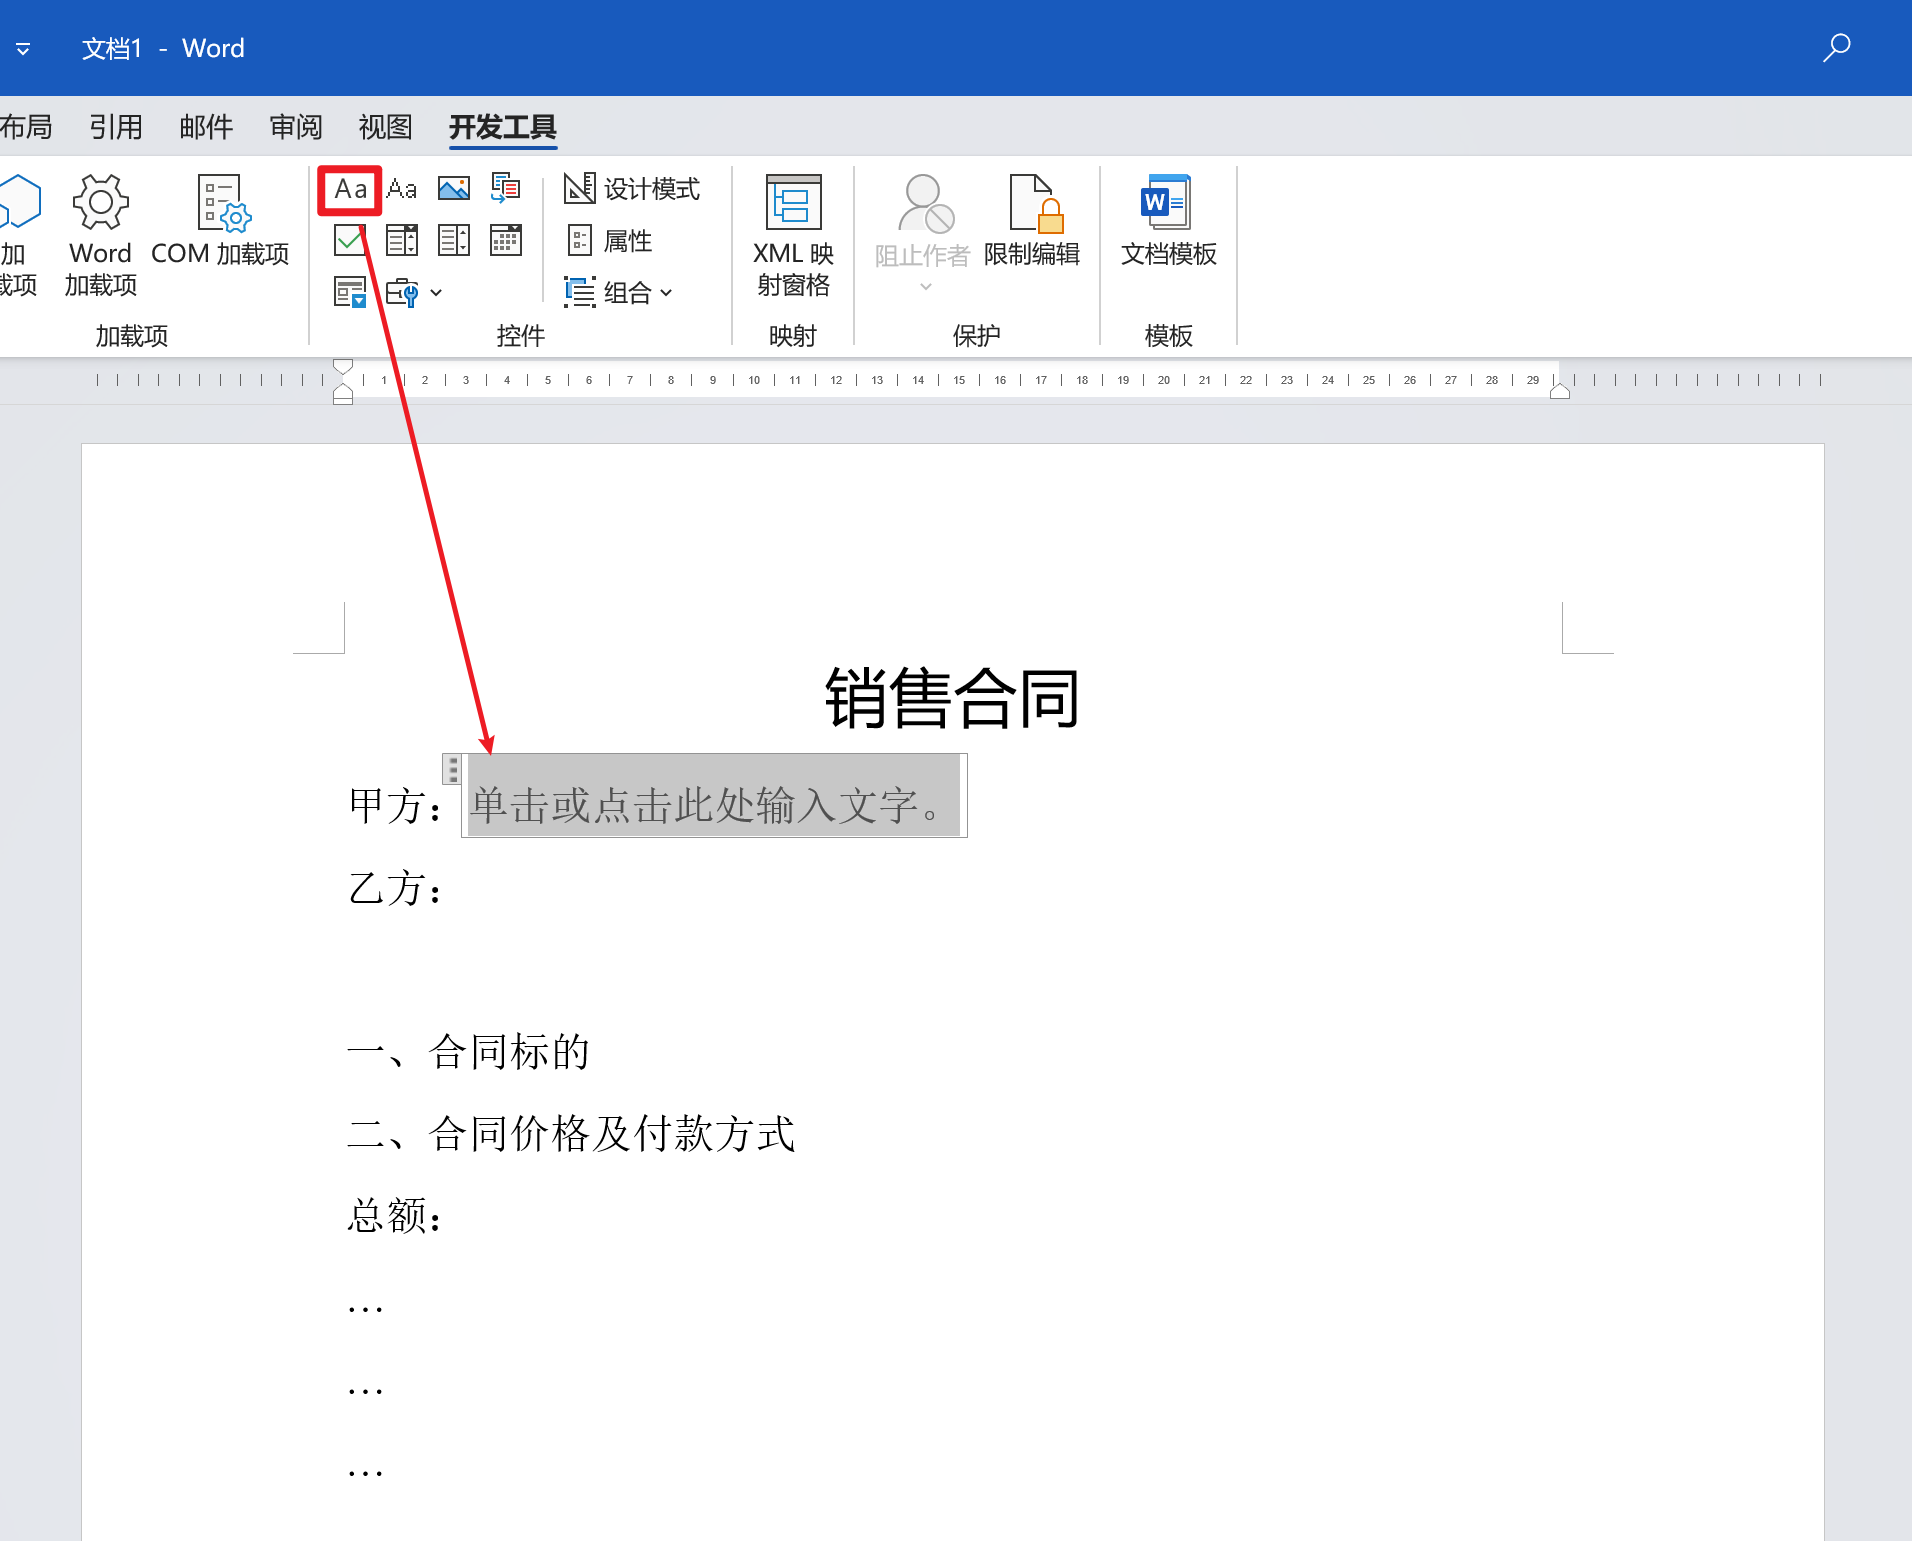This screenshot has height=1541, width=1912.
Task: Switch to the 审阅 tab
Action: tap(296, 127)
